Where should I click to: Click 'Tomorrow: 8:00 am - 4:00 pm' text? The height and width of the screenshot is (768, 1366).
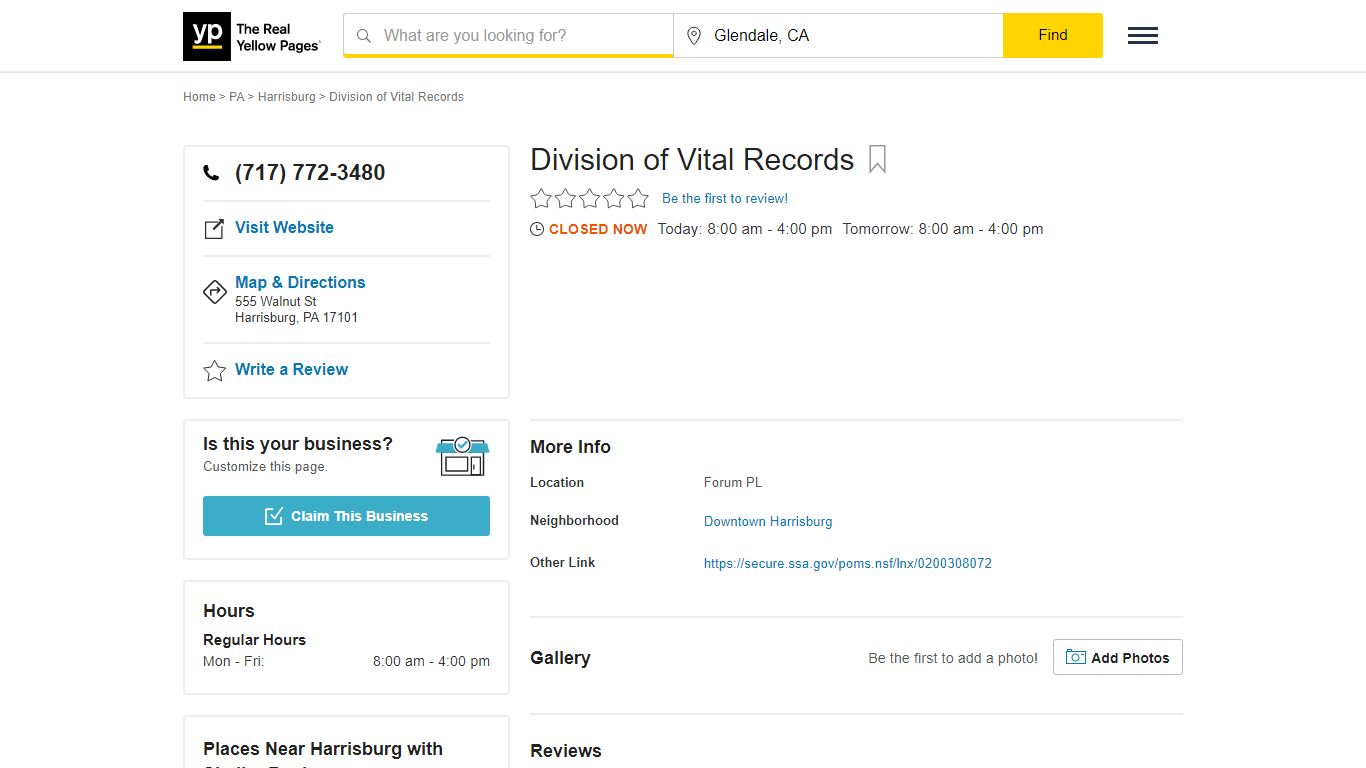(943, 229)
